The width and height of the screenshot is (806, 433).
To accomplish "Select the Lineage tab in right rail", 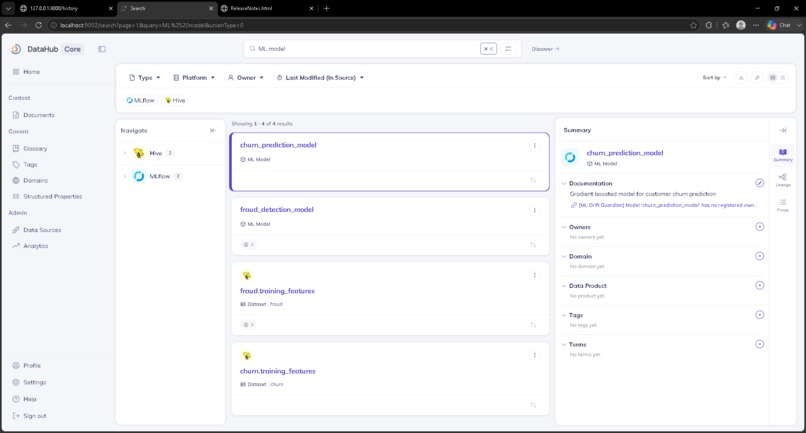I will pyautogui.click(x=783, y=180).
